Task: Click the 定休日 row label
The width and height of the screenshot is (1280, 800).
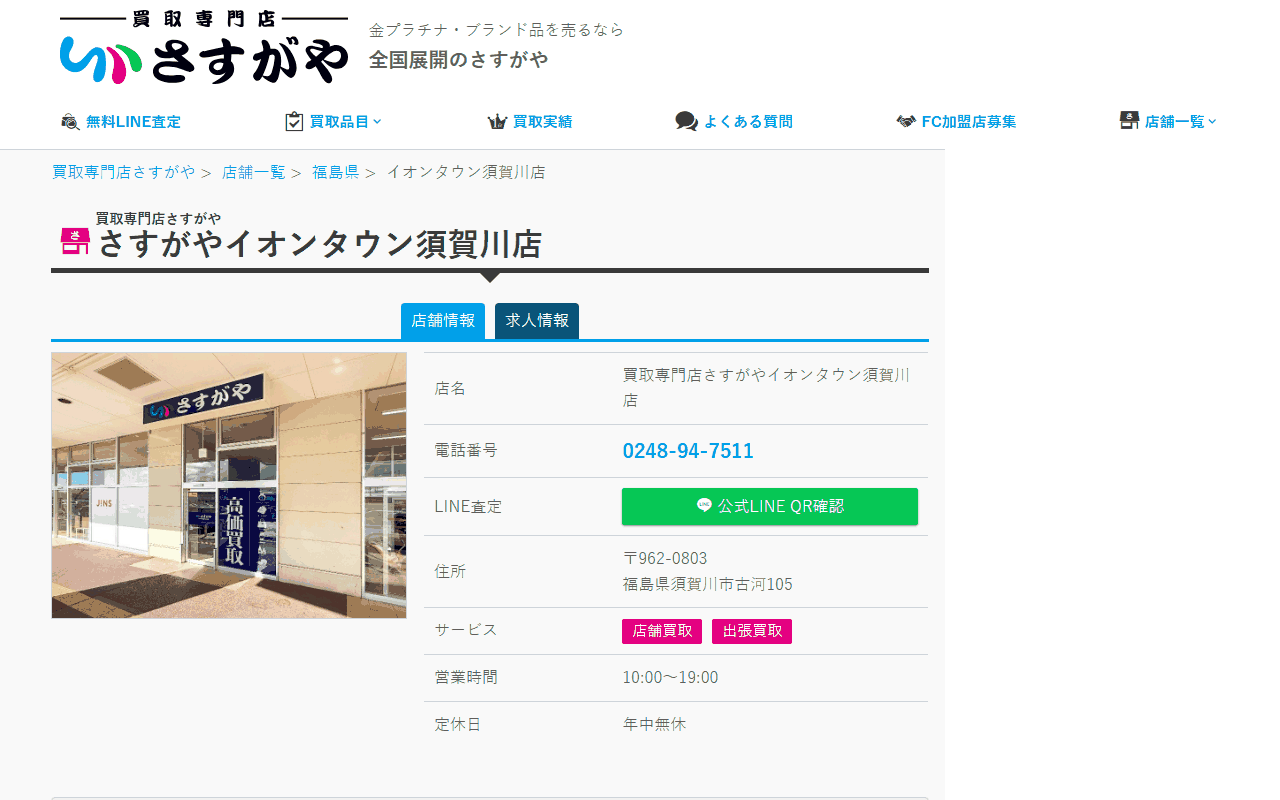Action: point(458,724)
